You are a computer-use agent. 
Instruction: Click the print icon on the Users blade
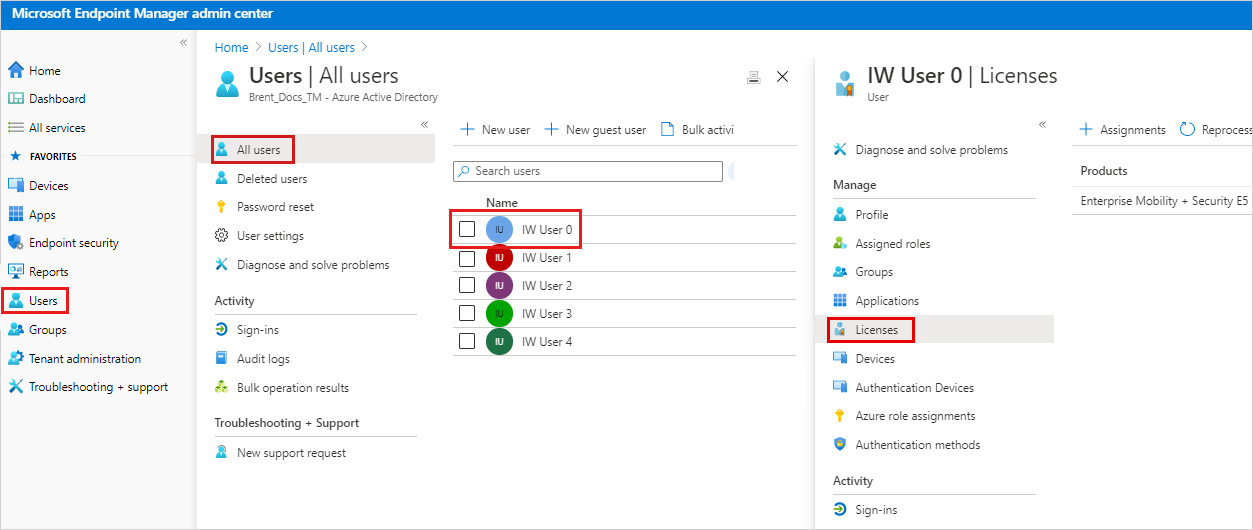click(x=754, y=77)
